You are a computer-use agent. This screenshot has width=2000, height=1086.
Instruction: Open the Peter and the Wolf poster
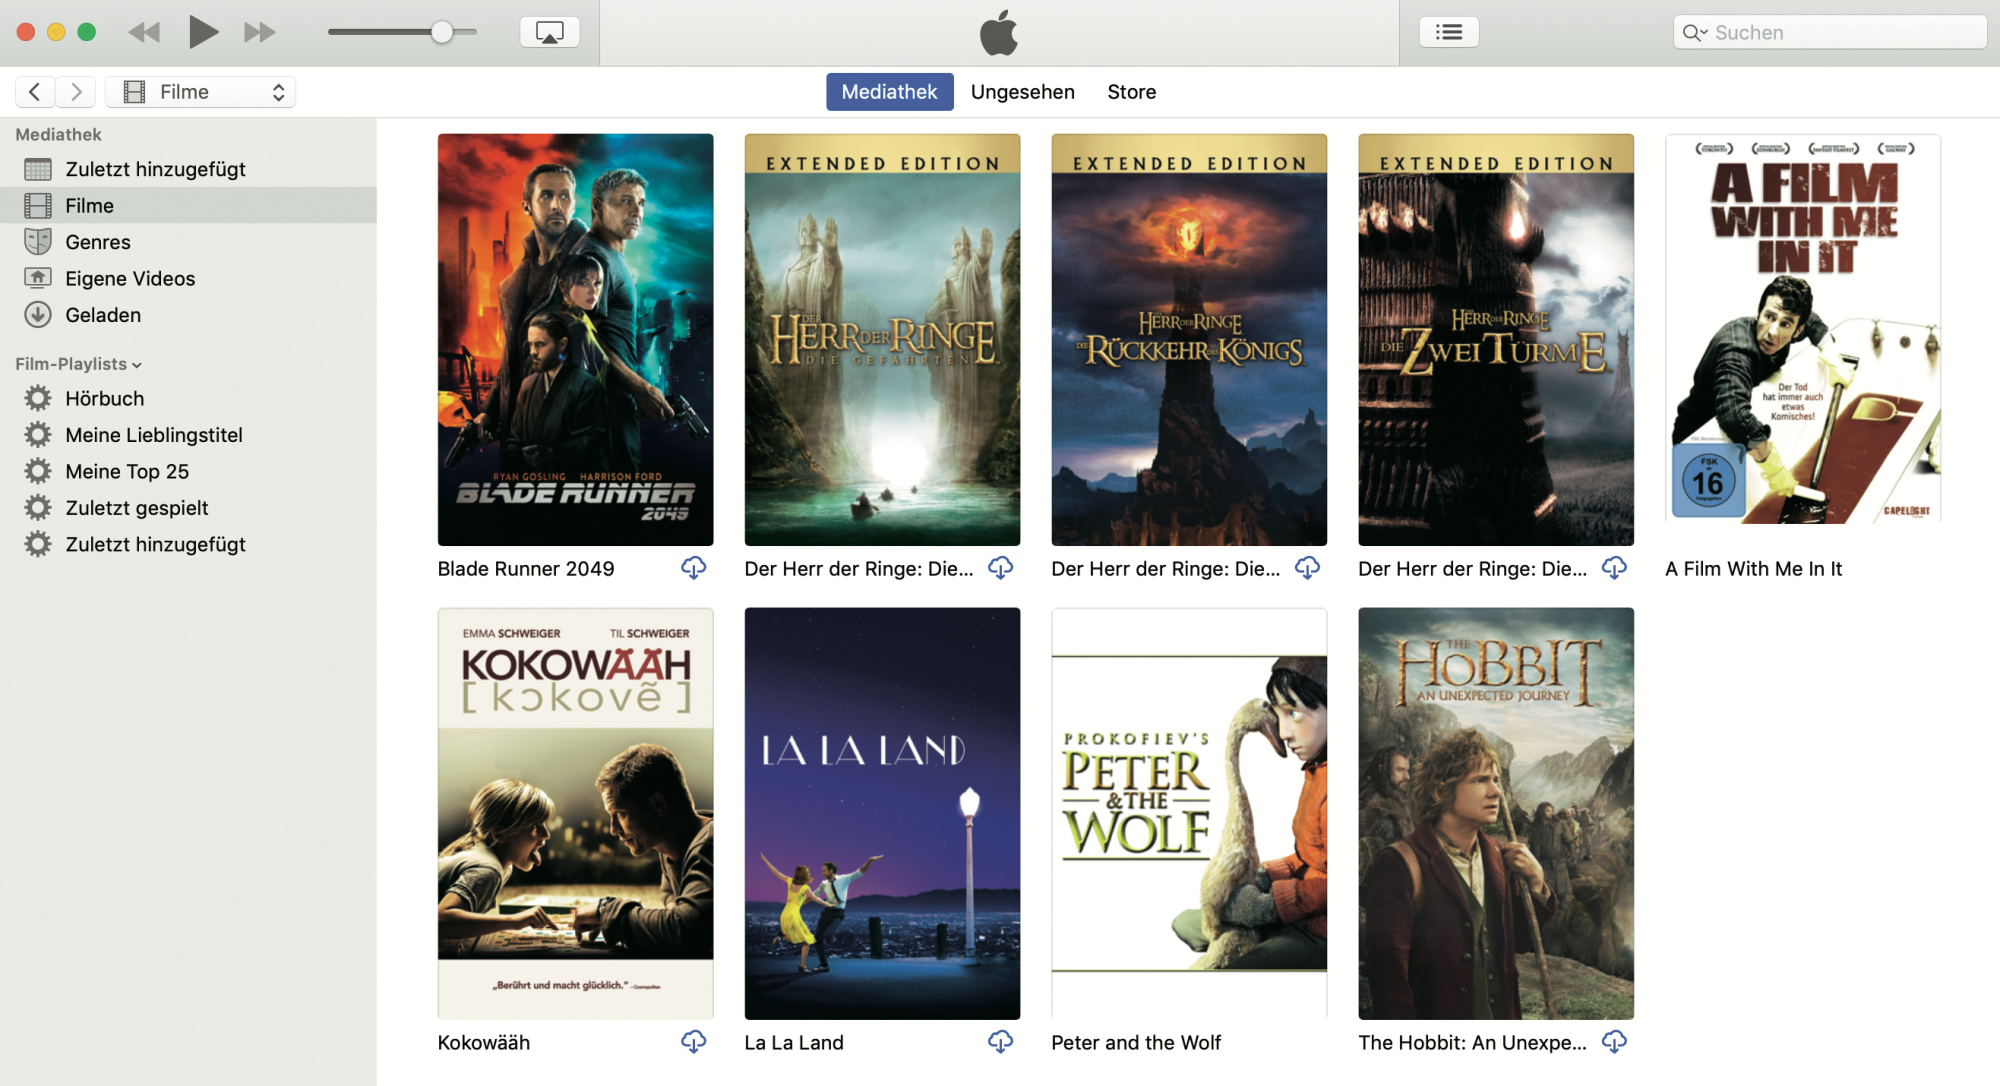(x=1189, y=813)
